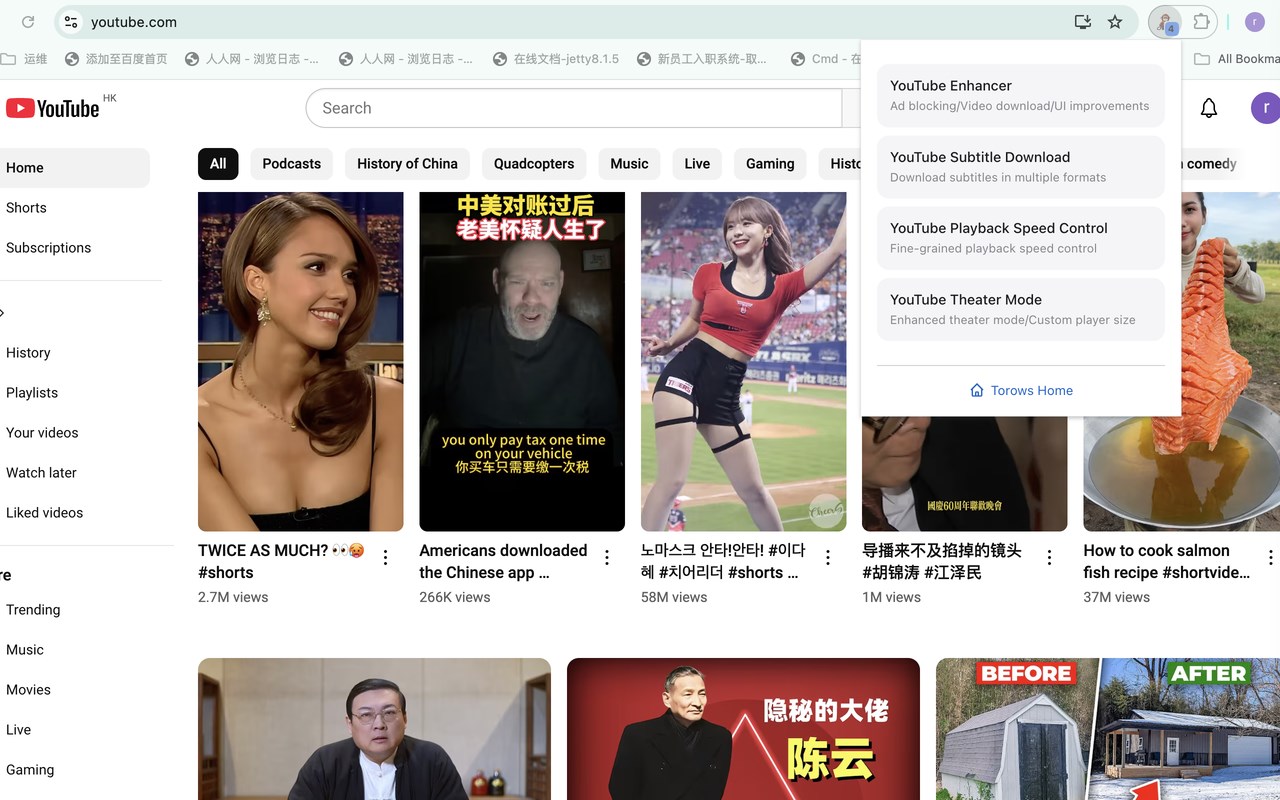Open Movies in the sidebar
The height and width of the screenshot is (800, 1280).
(x=75, y=690)
